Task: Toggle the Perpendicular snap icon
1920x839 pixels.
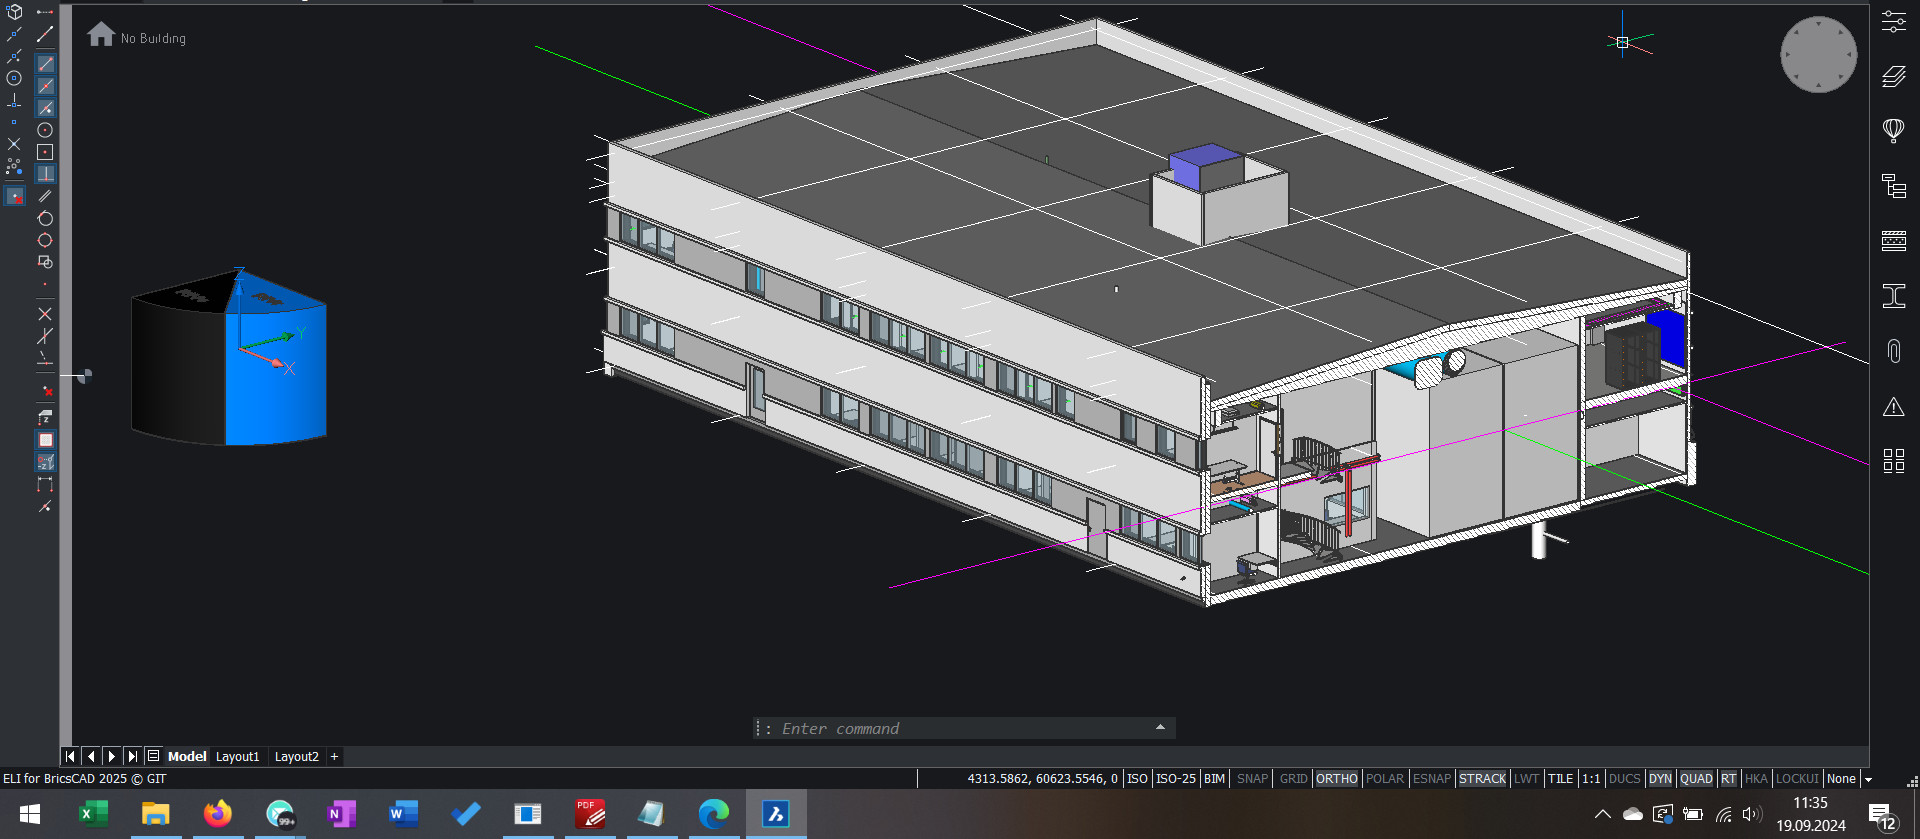Action: point(45,174)
